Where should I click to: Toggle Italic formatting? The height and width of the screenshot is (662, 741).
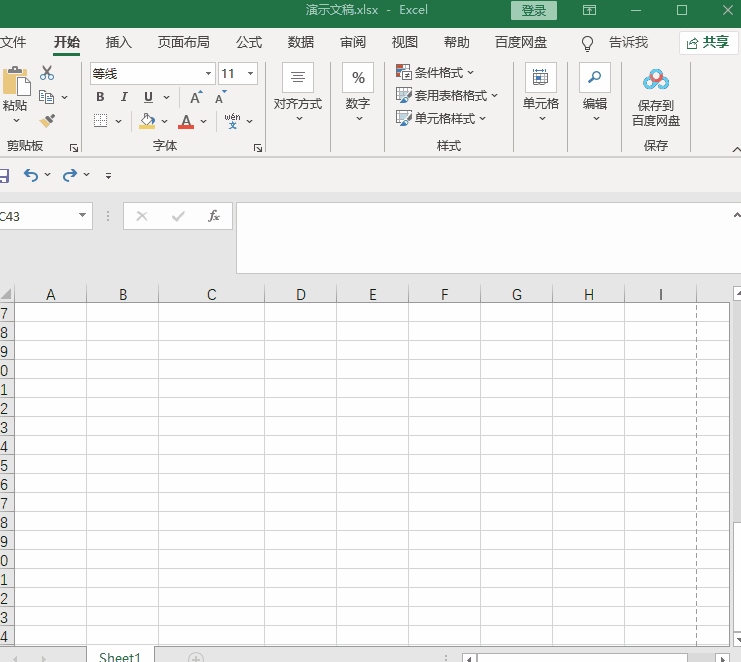124,97
